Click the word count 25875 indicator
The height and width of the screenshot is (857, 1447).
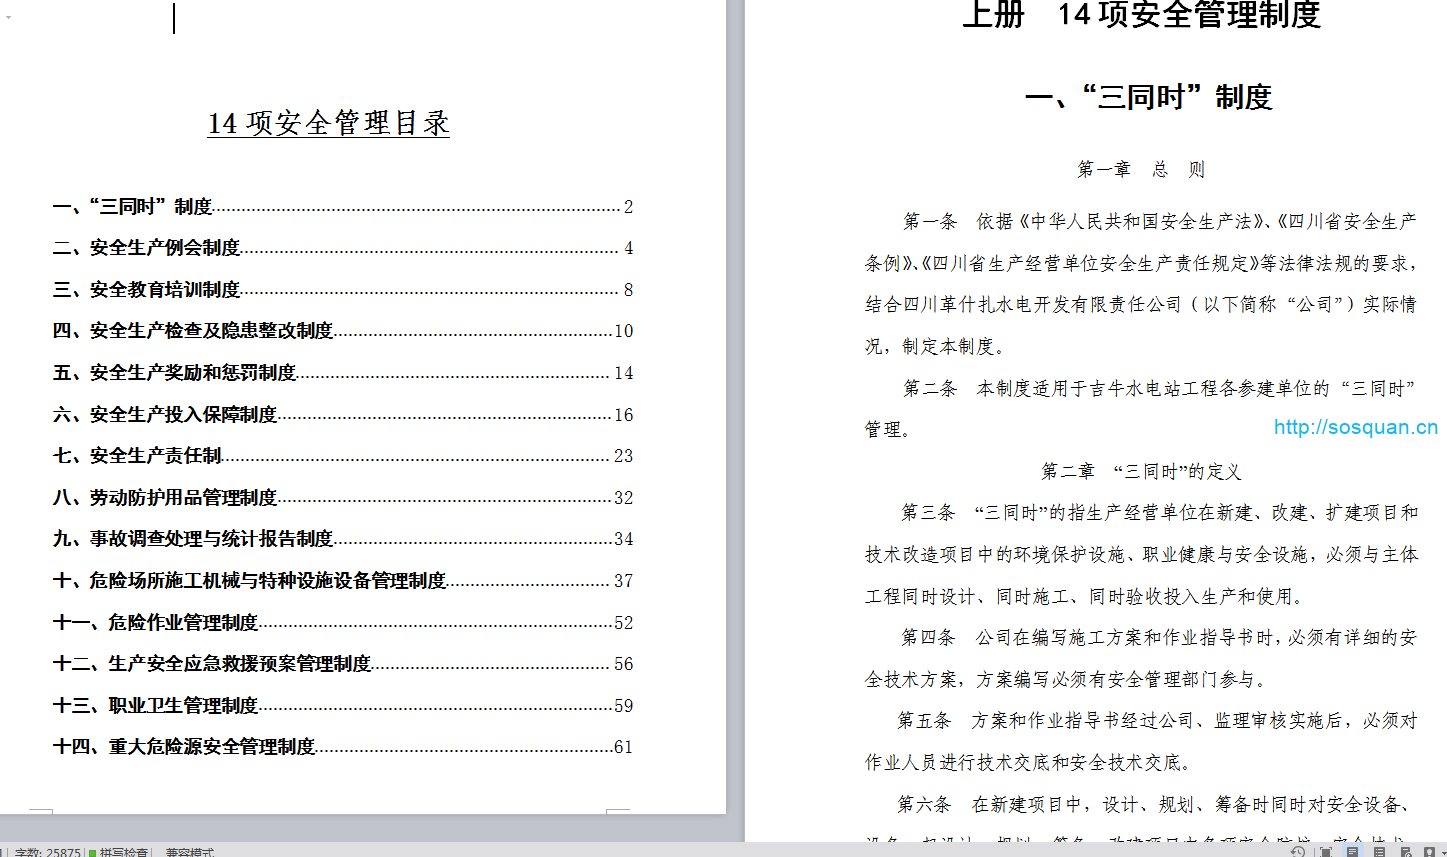[x=47, y=852]
